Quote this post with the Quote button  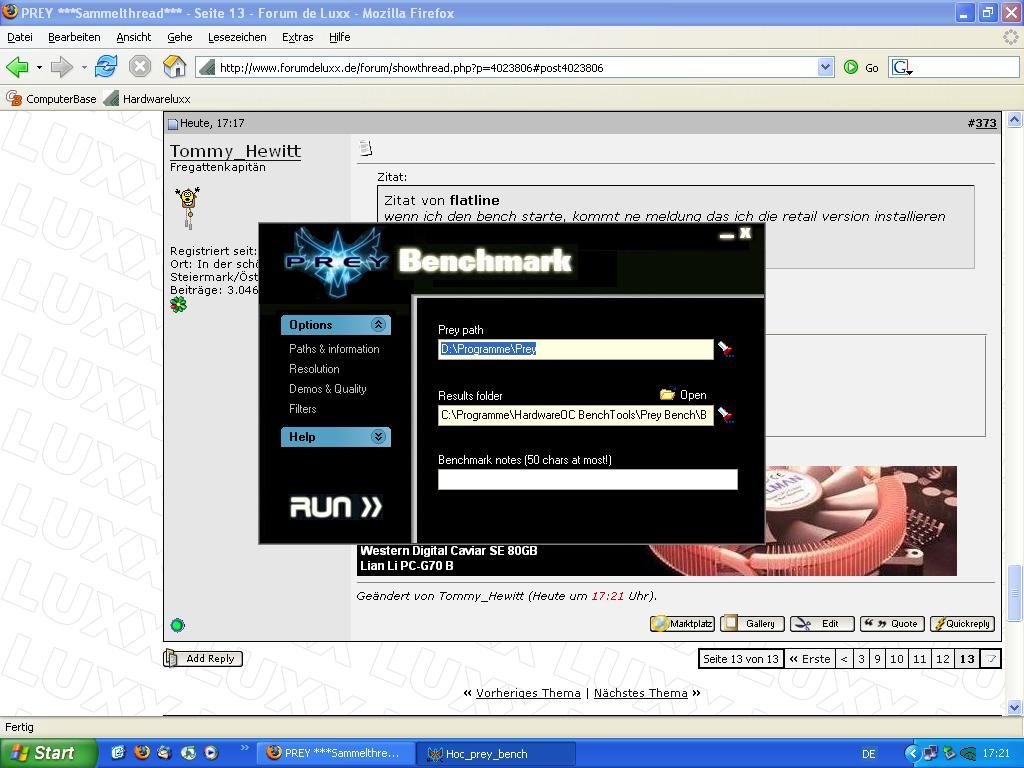892,624
